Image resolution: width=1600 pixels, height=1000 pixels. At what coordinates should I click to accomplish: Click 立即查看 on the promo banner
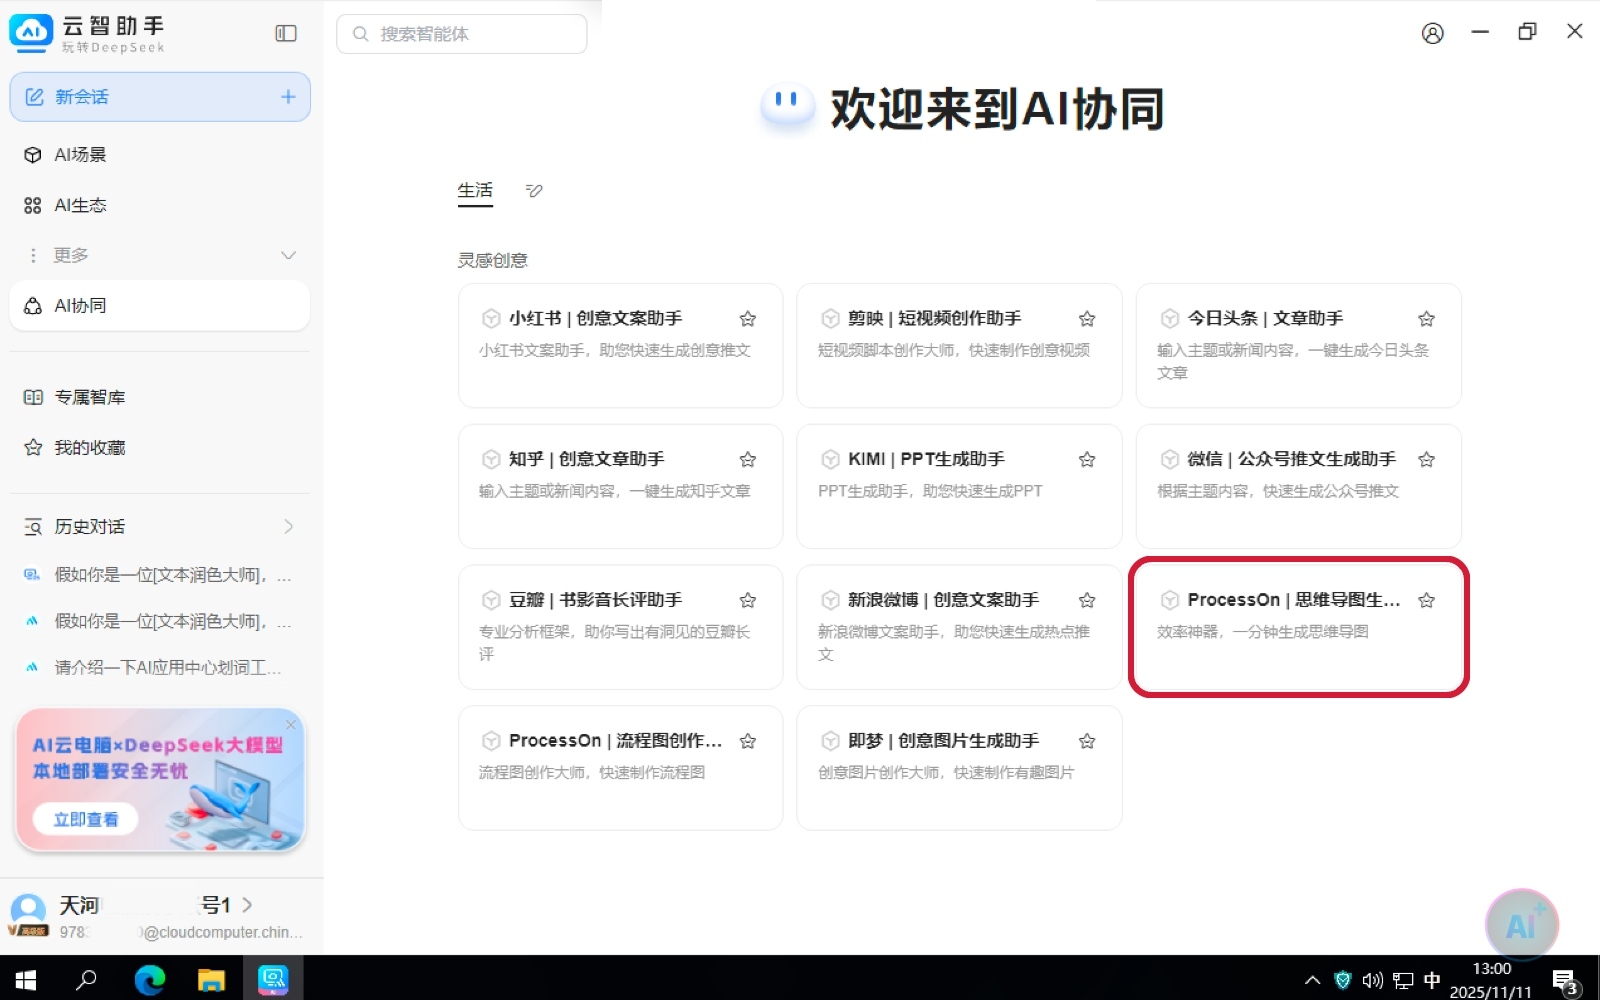pos(86,819)
